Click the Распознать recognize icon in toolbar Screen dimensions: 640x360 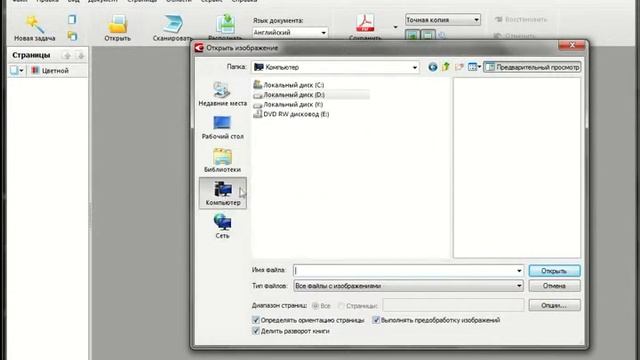click(225, 24)
